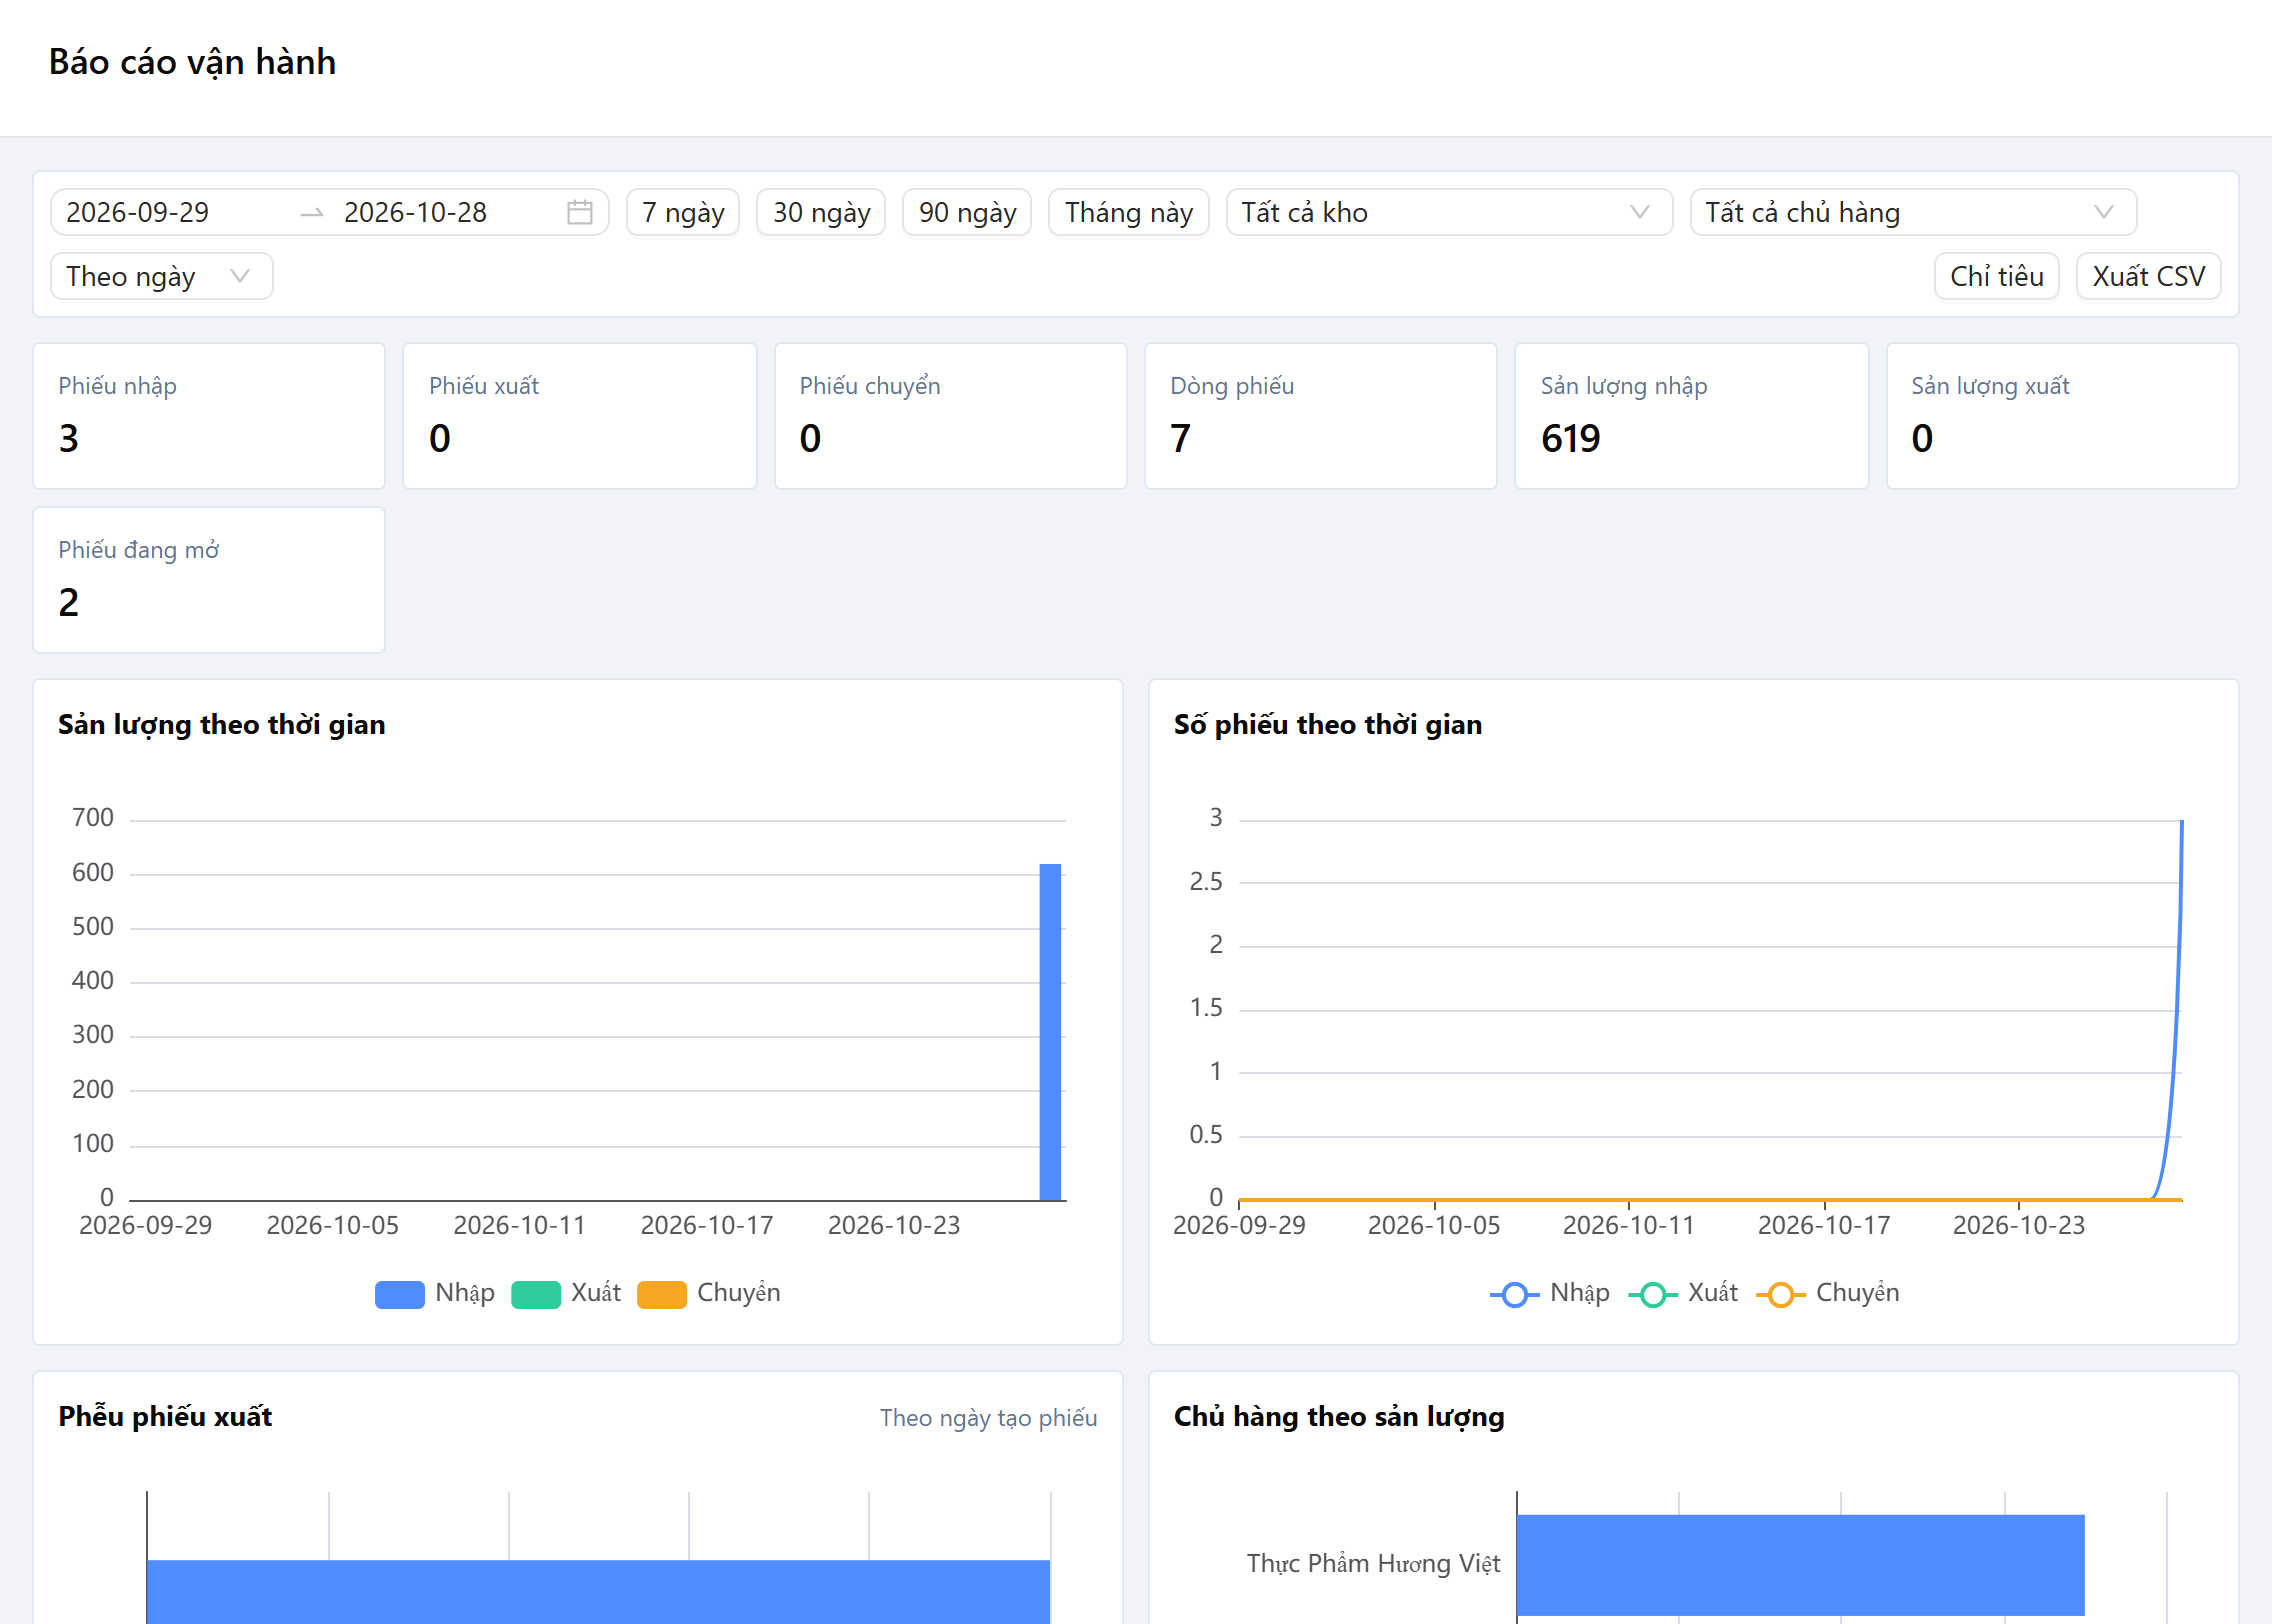Viewport: 2272px width, 1624px height.
Task: Toggle Xuất legend in Số phiếu chart
Action: click(1683, 1293)
